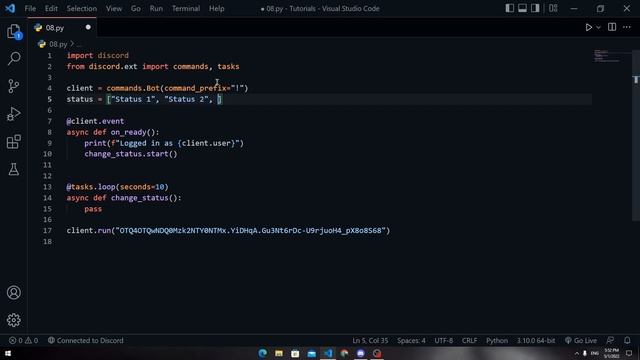Change encoding via UTF-8 indicator
Viewport: 640px width, 360px height.
(444, 340)
